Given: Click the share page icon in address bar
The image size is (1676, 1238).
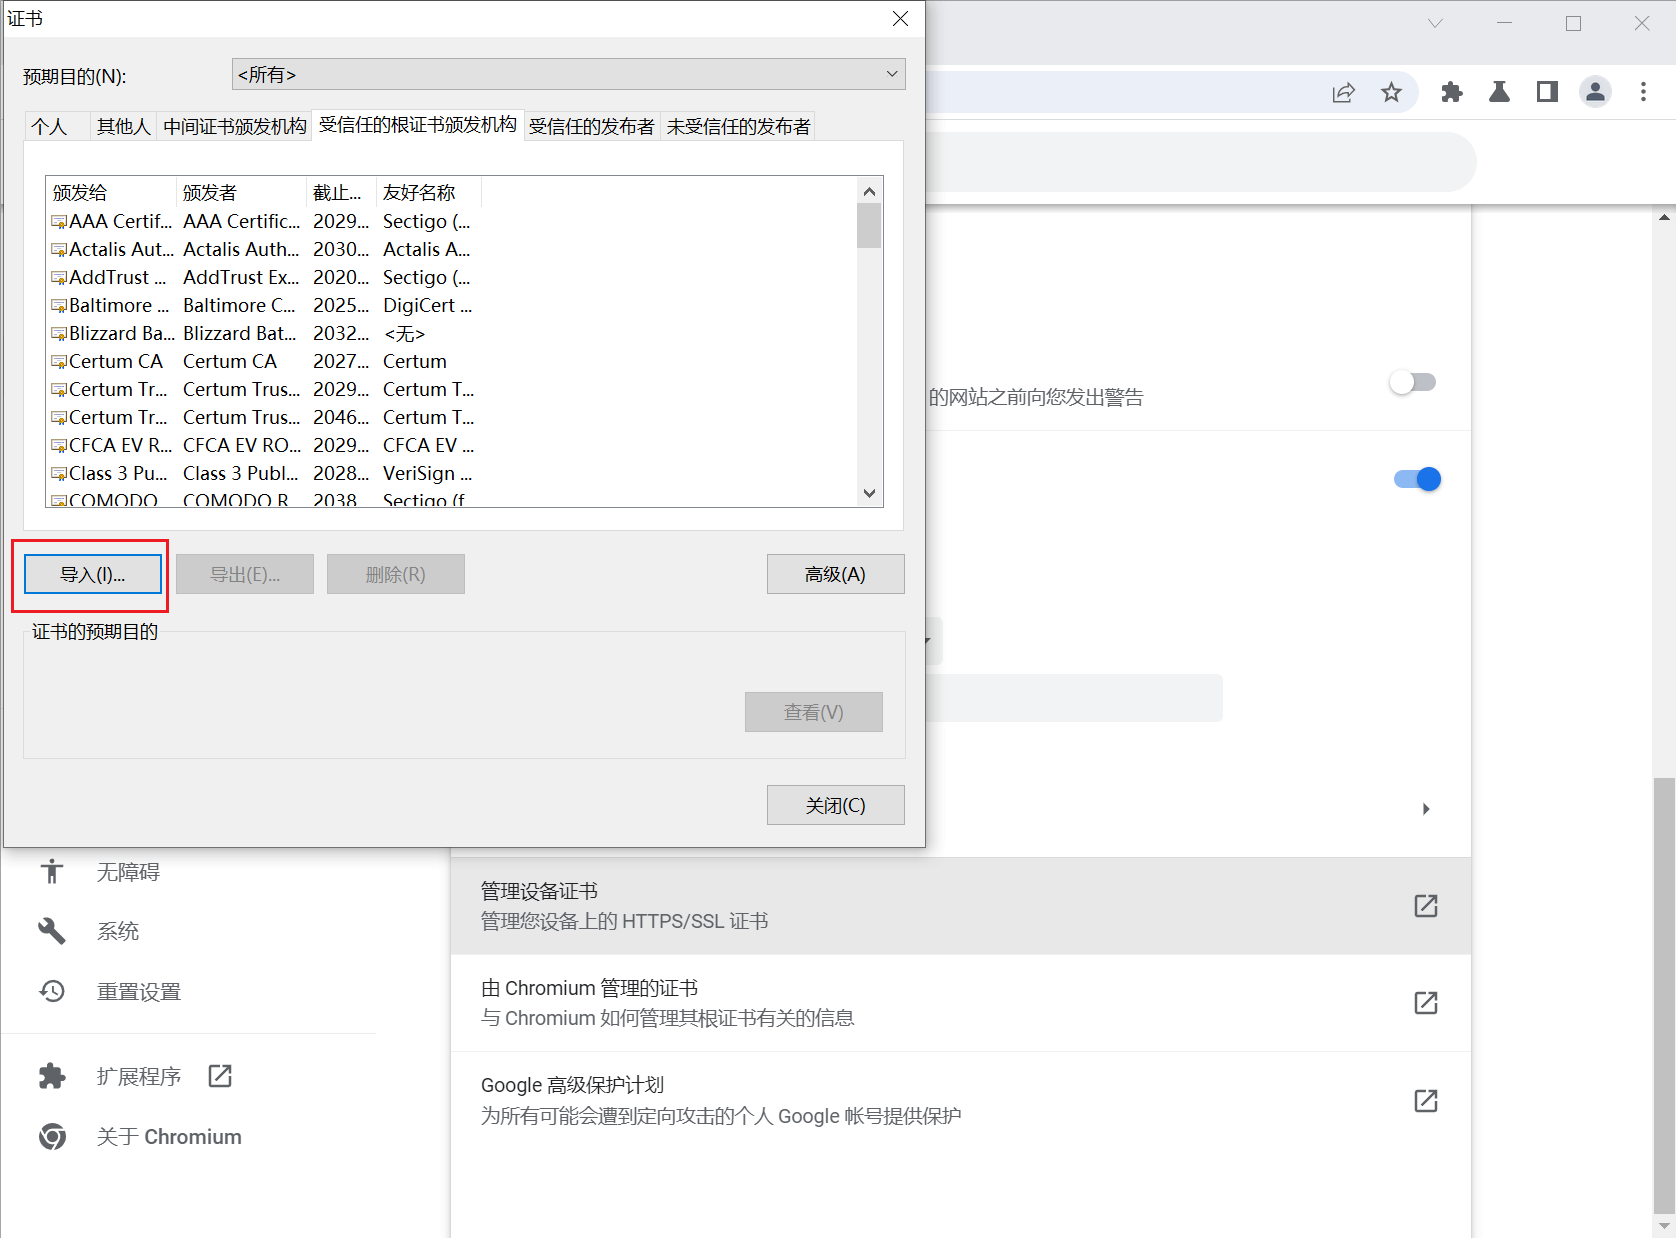Looking at the screenshot, I should 1343,93.
